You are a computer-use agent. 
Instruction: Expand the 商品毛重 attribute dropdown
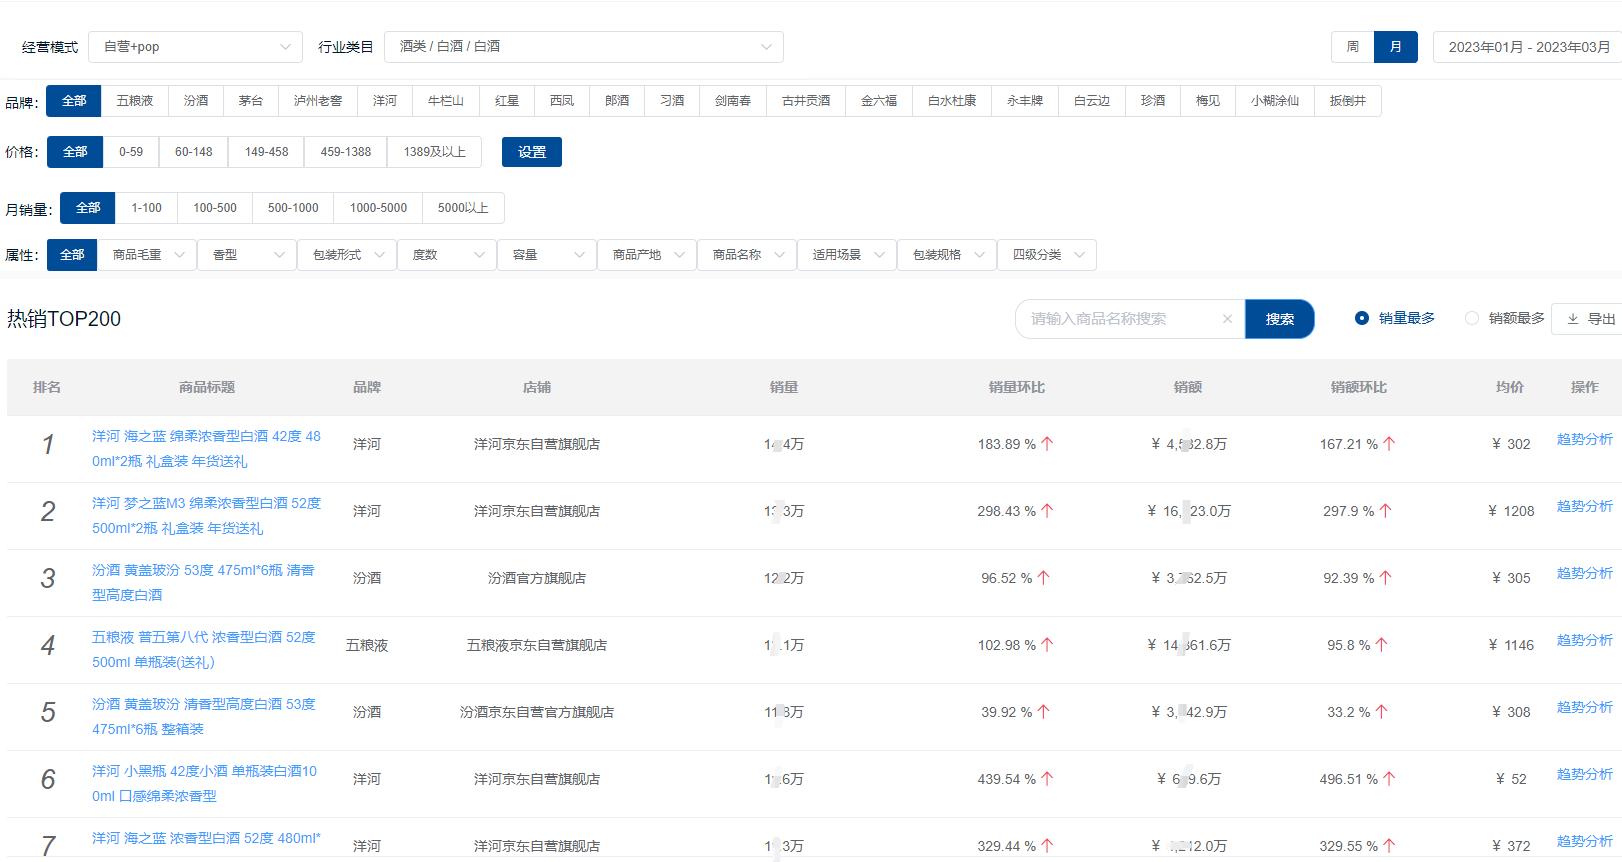coord(147,255)
